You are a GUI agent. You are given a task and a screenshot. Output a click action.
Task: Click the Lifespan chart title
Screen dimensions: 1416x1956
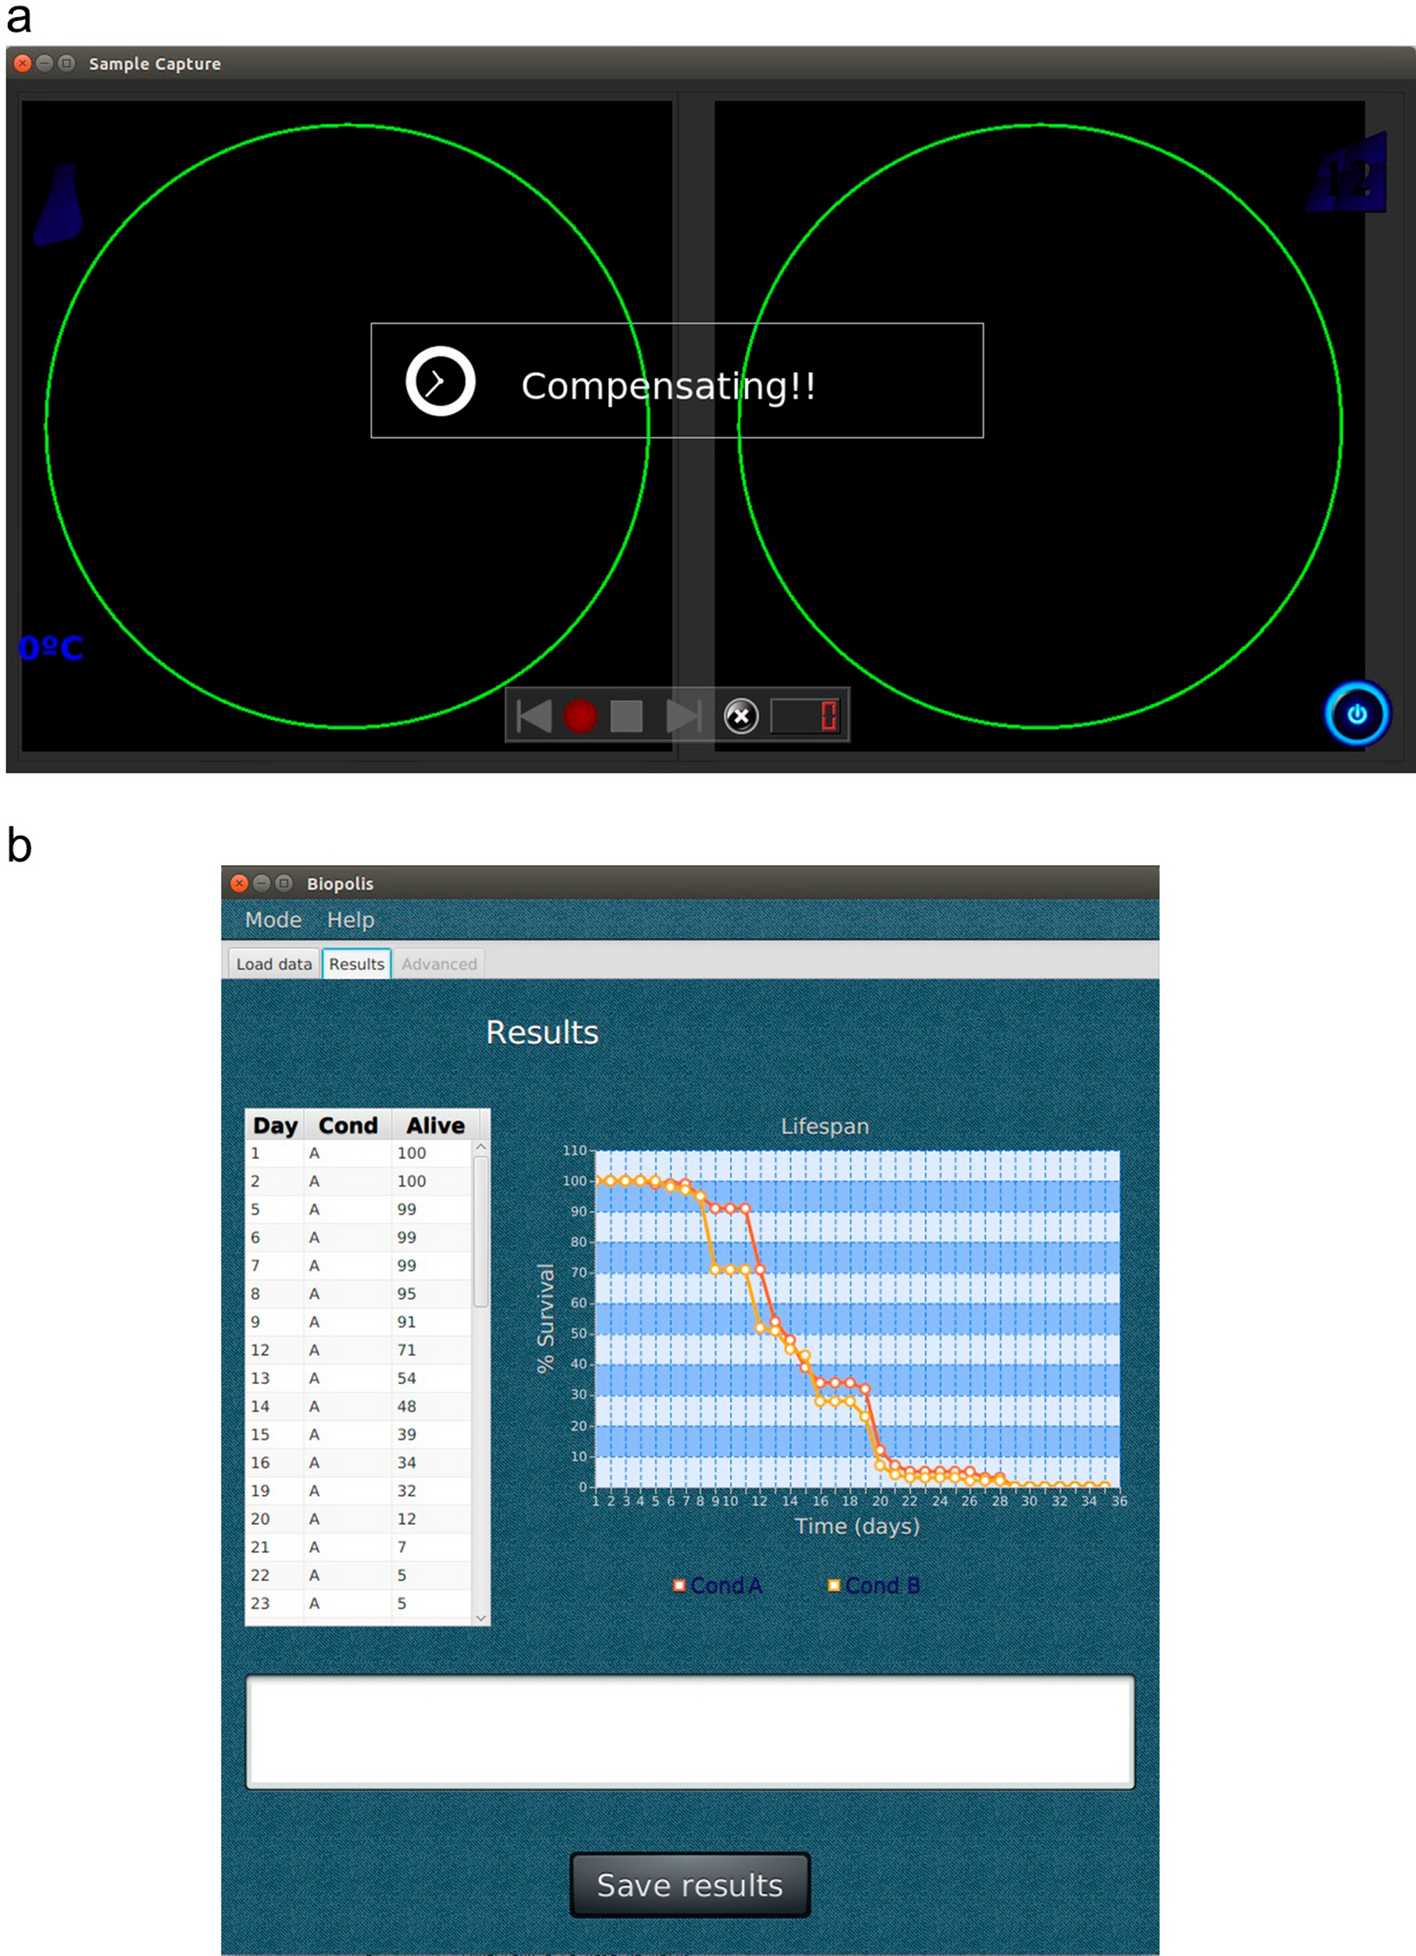[x=825, y=1126]
